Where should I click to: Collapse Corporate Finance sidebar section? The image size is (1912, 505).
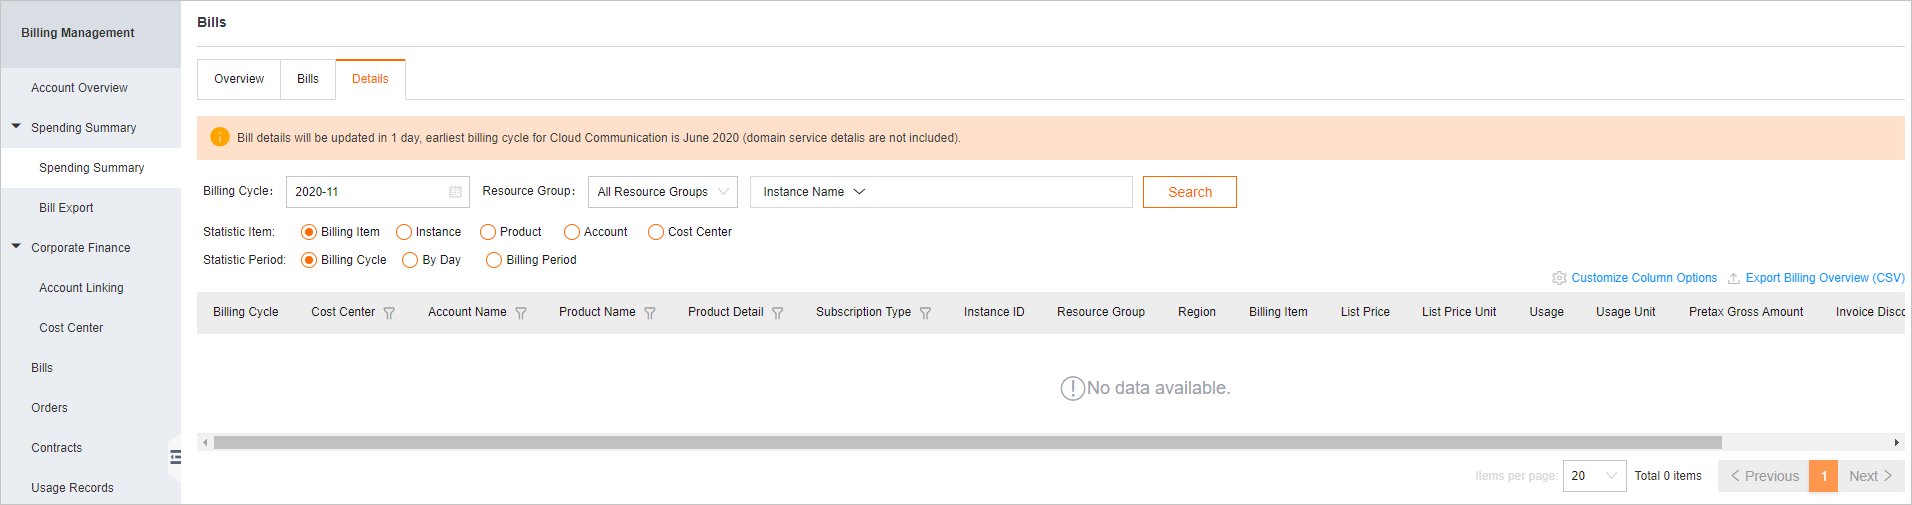click(16, 247)
